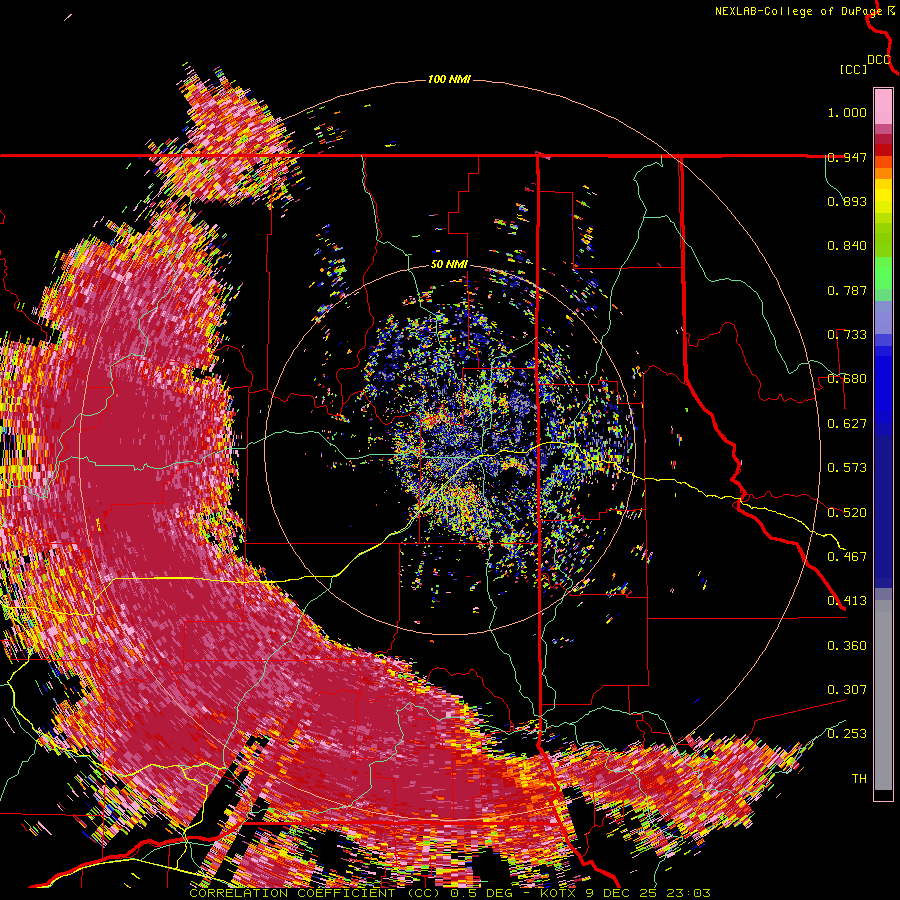Select the 0.467 scale value
Viewport: 900px width, 900px height.
[x=847, y=557]
